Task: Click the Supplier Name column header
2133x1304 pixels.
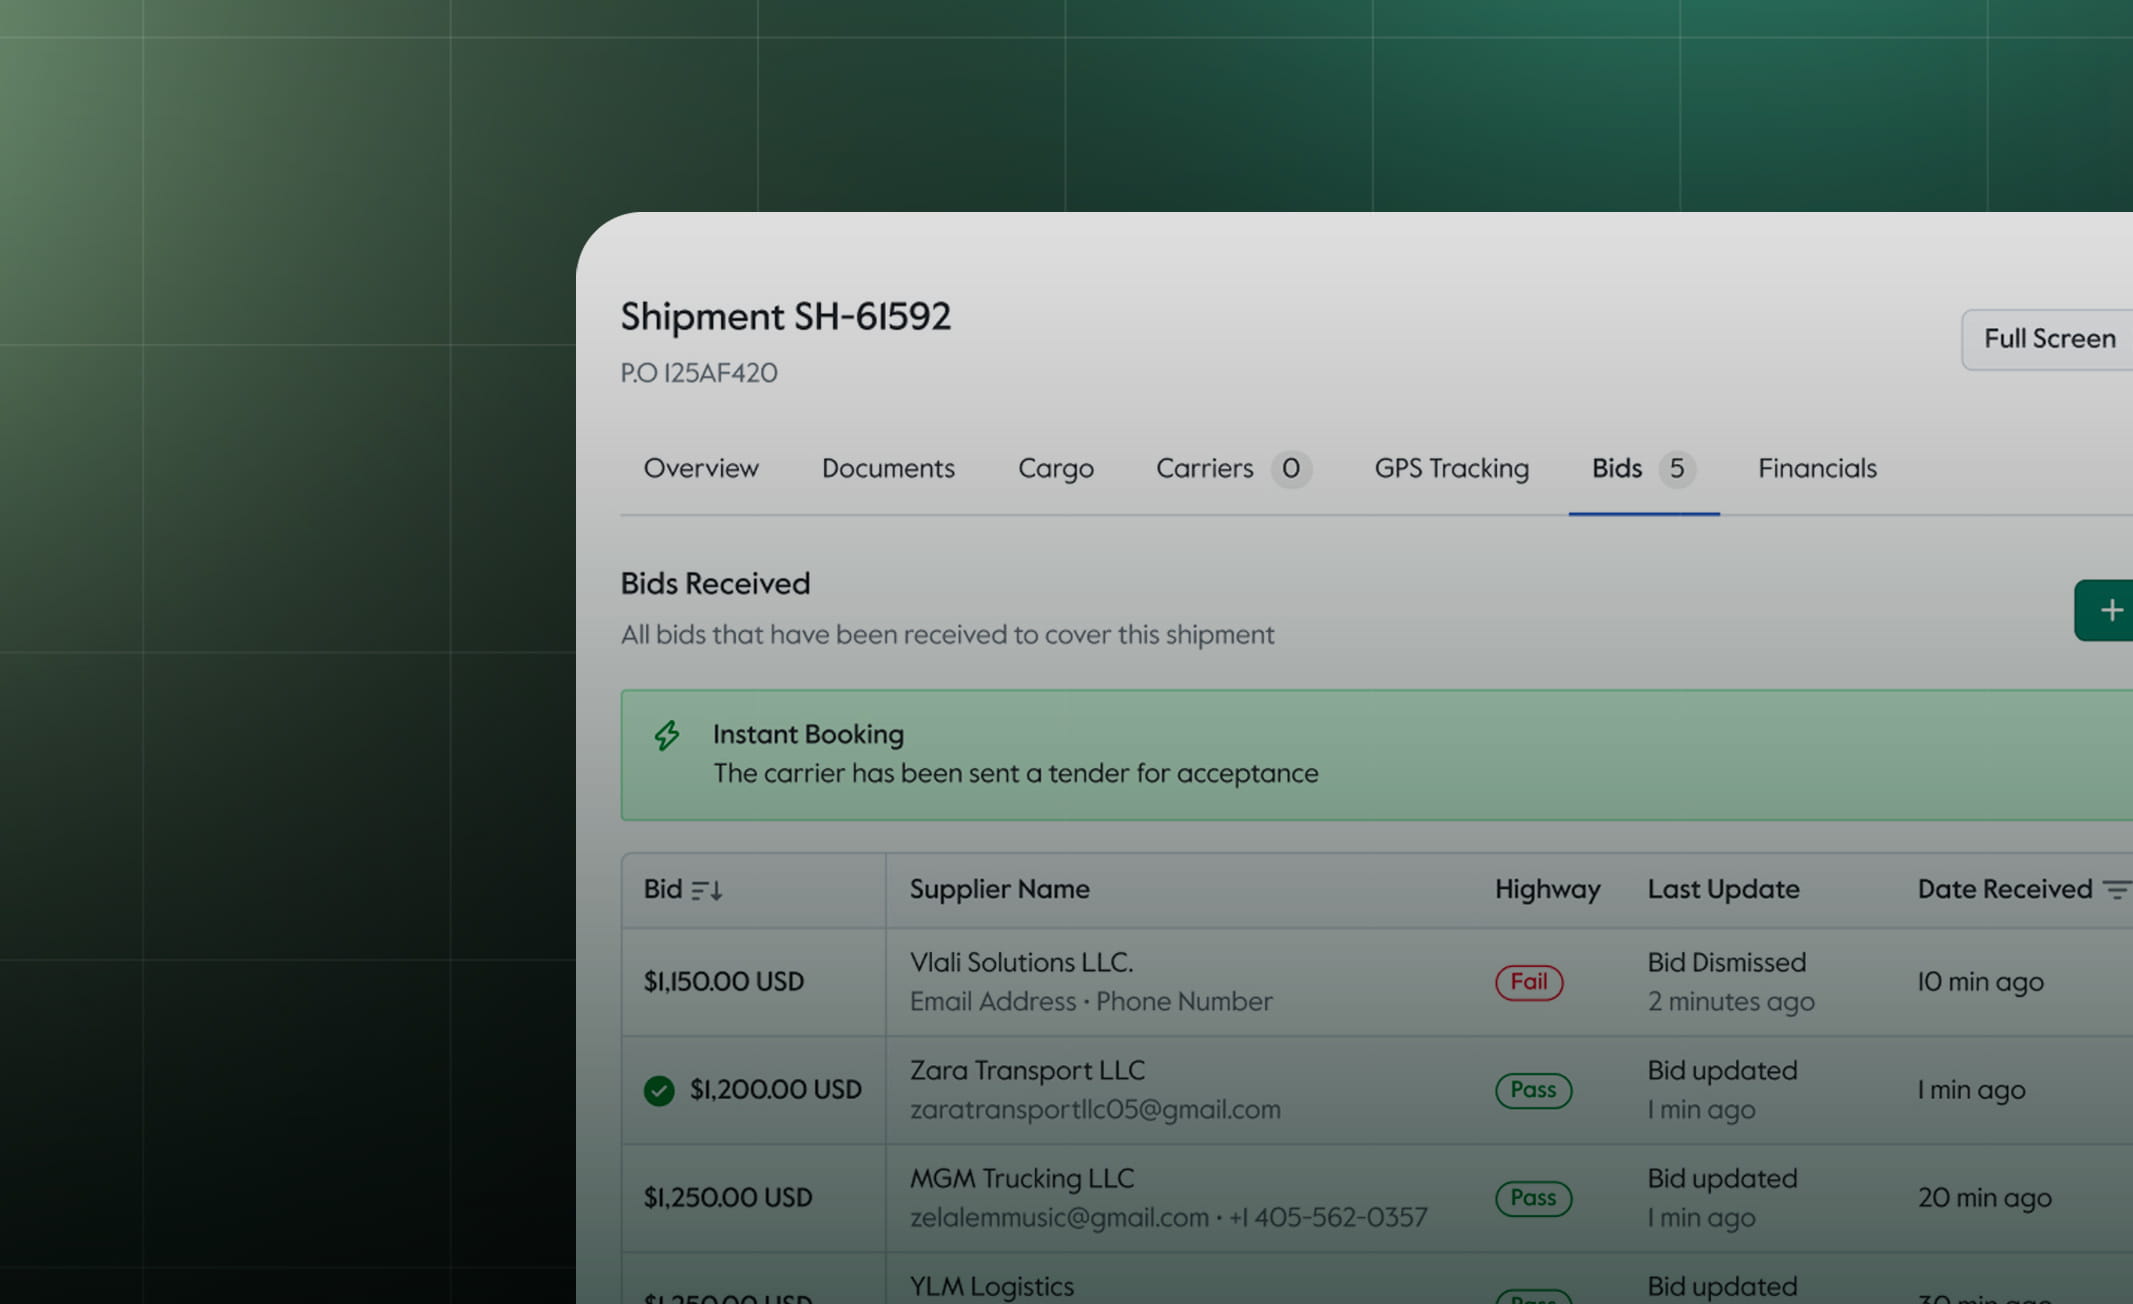Action: point(999,889)
